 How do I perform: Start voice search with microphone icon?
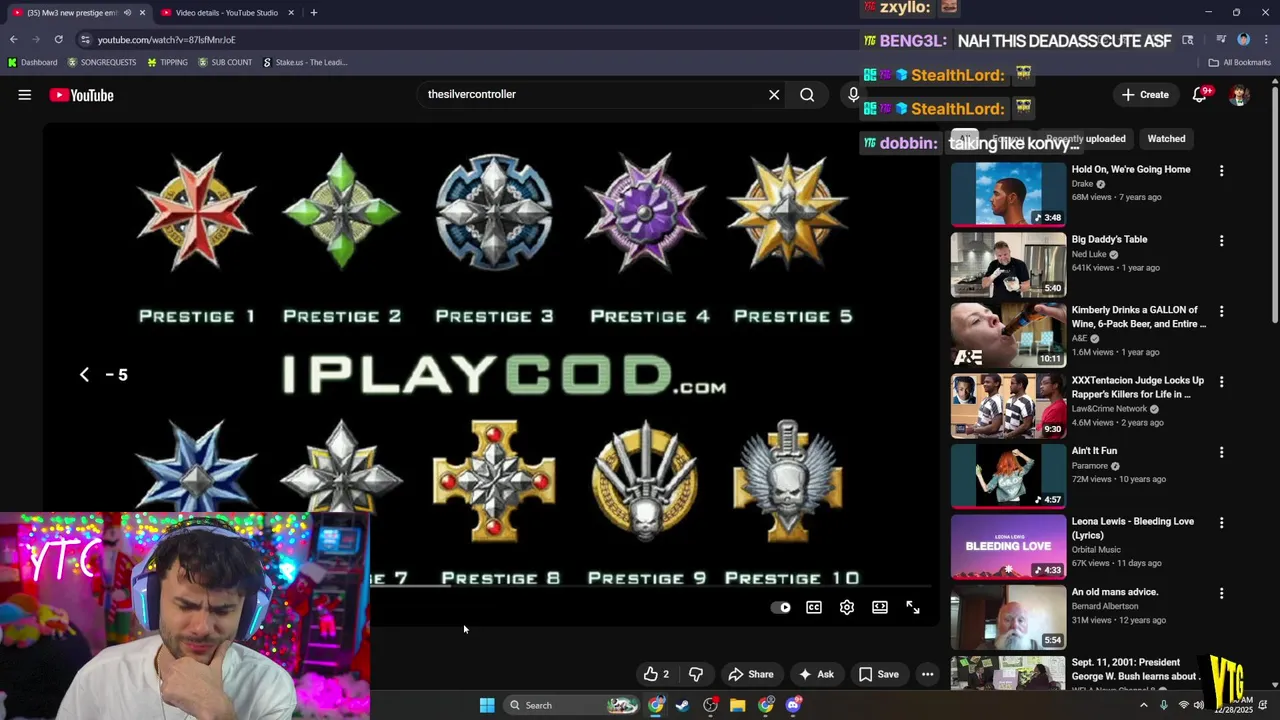pyautogui.click(x=853, y=95)
